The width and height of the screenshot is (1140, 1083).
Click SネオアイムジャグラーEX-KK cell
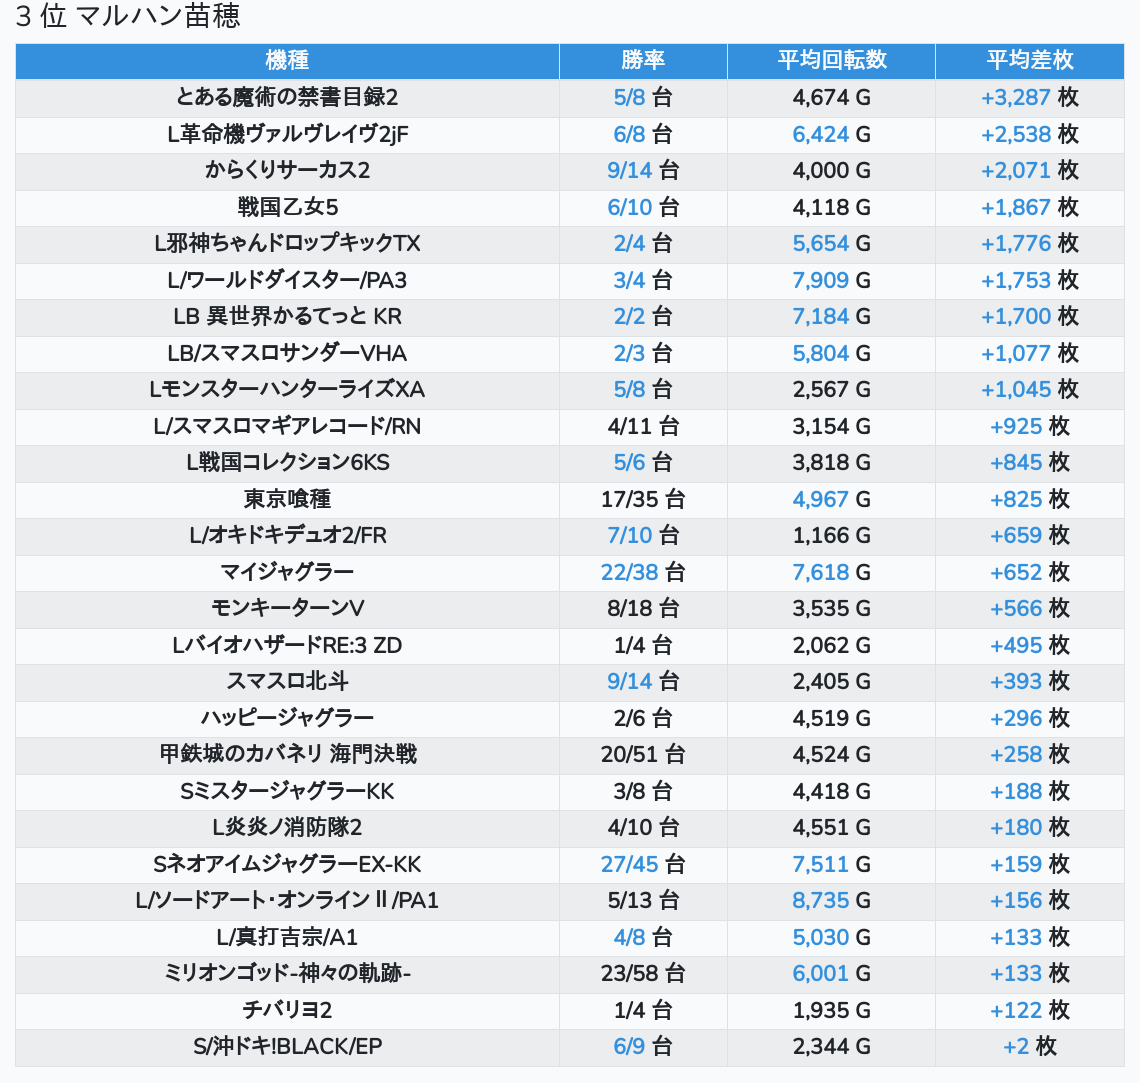point(287,865)
